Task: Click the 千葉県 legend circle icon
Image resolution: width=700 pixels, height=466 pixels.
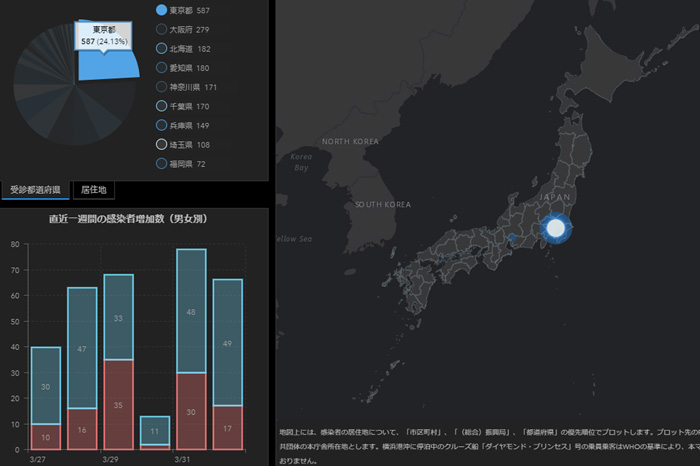Action: 162,106
